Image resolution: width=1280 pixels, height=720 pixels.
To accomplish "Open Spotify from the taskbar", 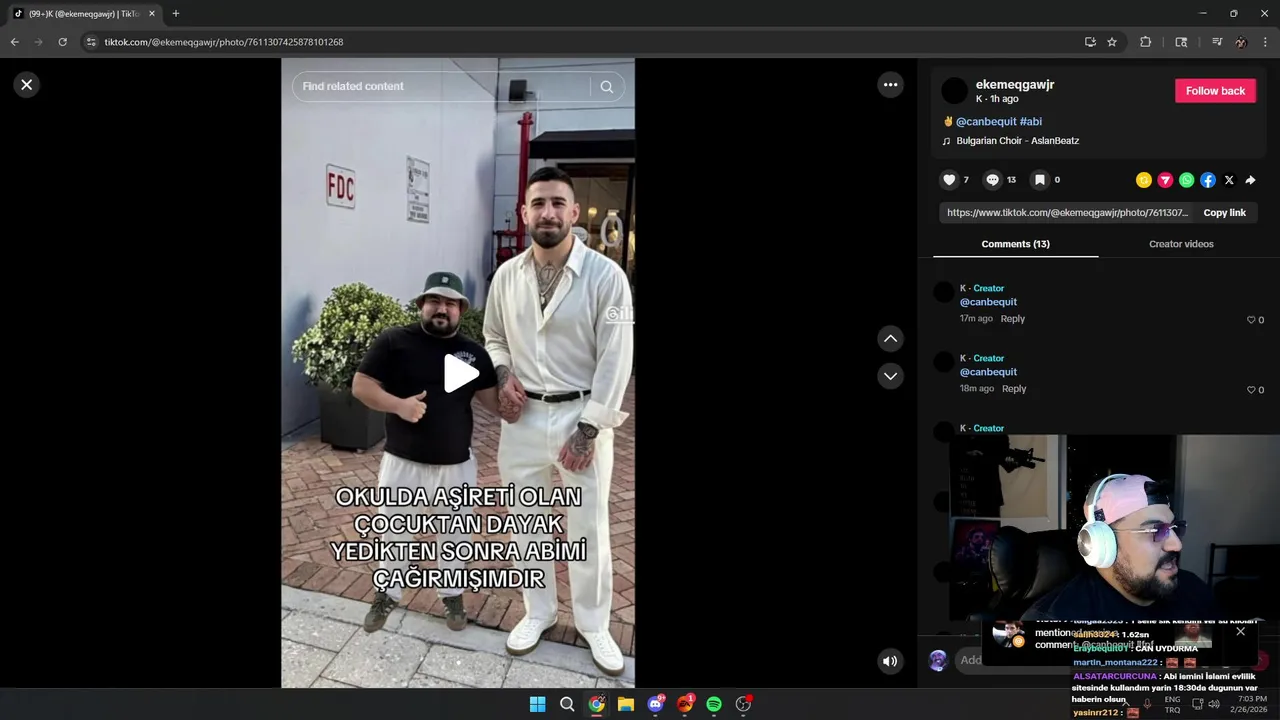I will coord(714,704).
